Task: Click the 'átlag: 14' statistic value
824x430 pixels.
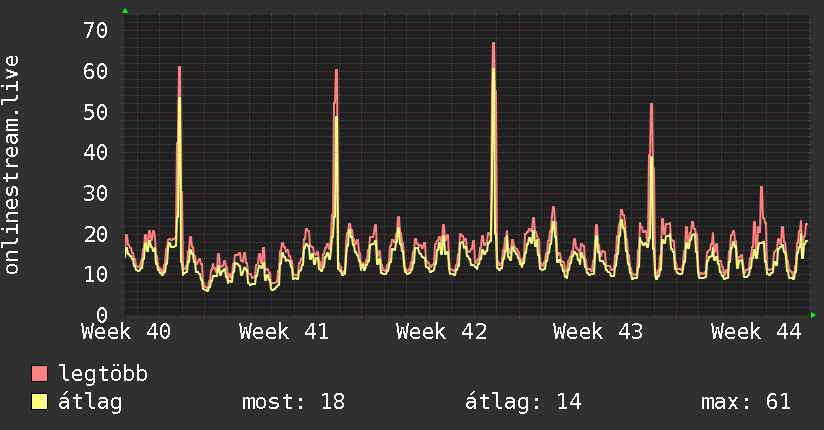Action: [523, 402]
